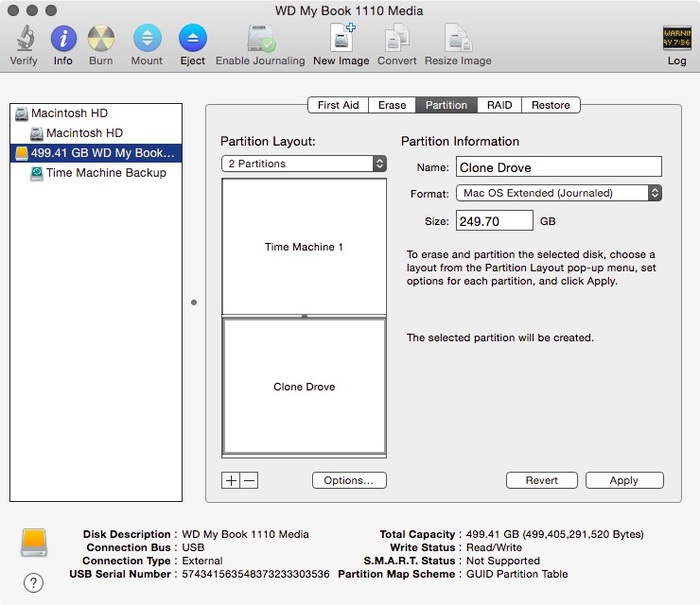This screenshot has height=605, width=700.
Task: Remove partition with minus button
Action: (250, 480)
